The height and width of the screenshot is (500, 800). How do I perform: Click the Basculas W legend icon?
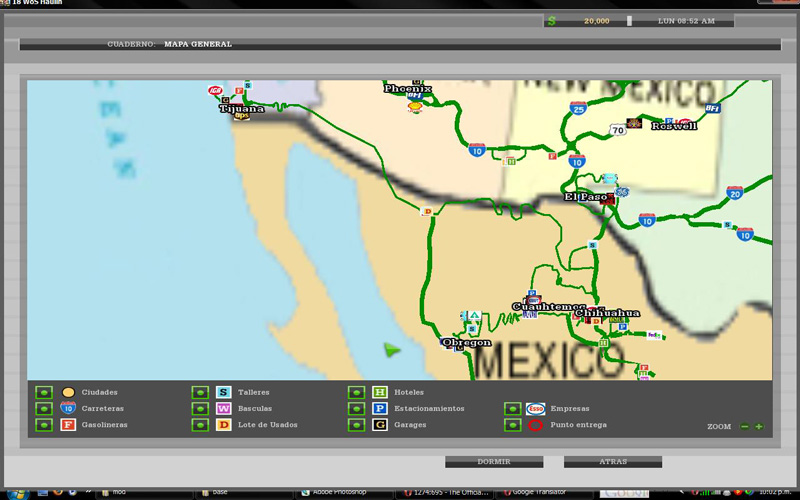pyautogui.click(x=224, y=409)
